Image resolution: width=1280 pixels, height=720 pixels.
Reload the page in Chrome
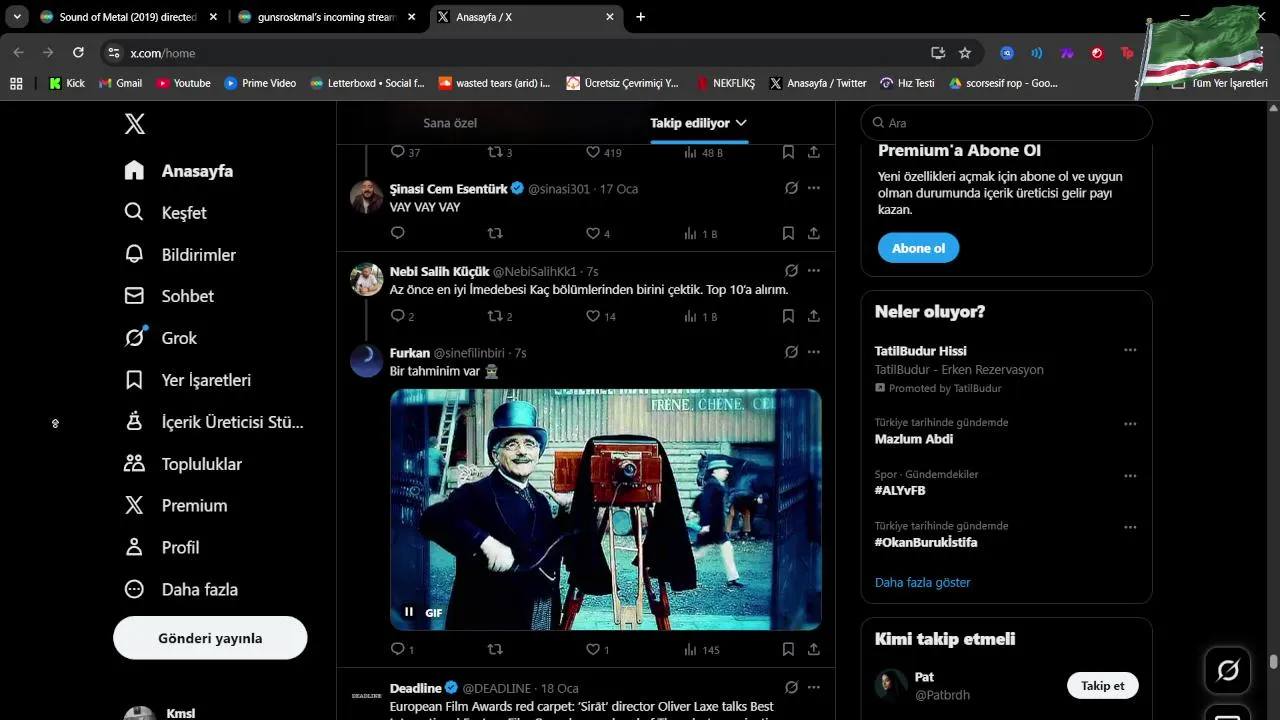(78, 53)
